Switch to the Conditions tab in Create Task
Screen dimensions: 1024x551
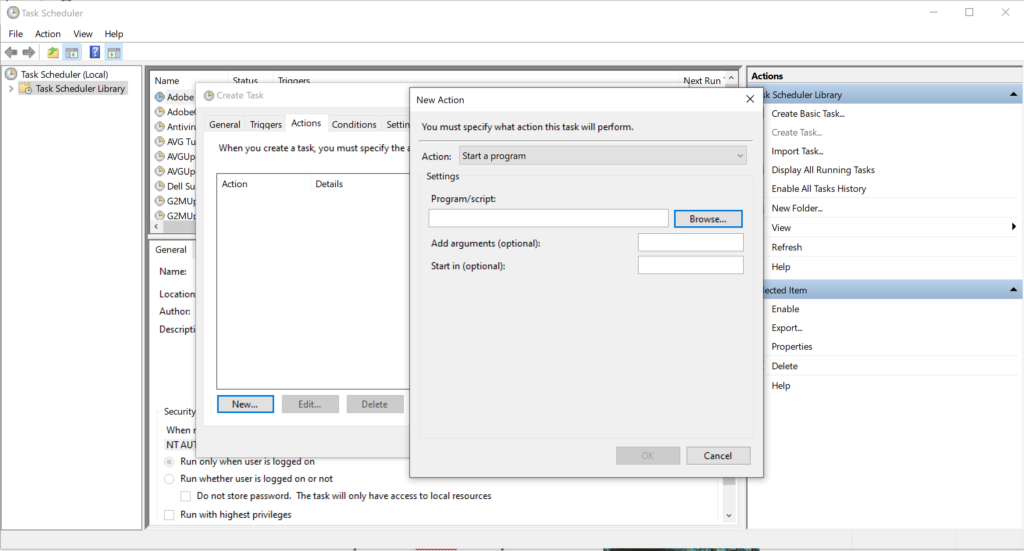(354, 124)
